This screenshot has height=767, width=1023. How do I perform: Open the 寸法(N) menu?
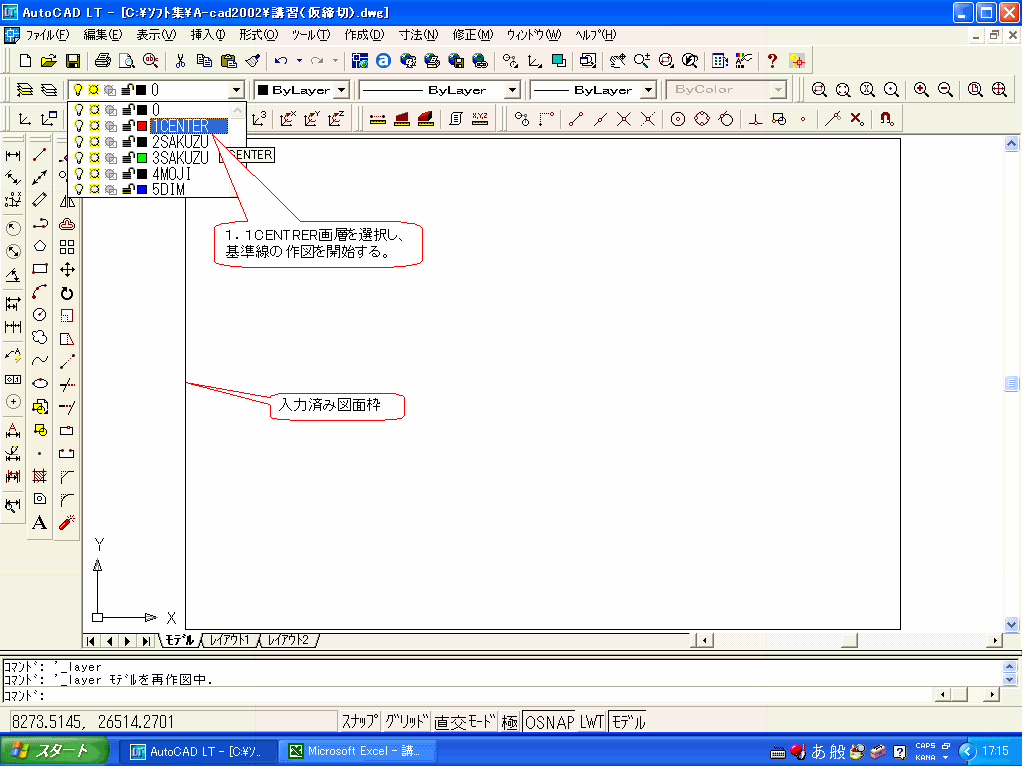pos(418,35)
